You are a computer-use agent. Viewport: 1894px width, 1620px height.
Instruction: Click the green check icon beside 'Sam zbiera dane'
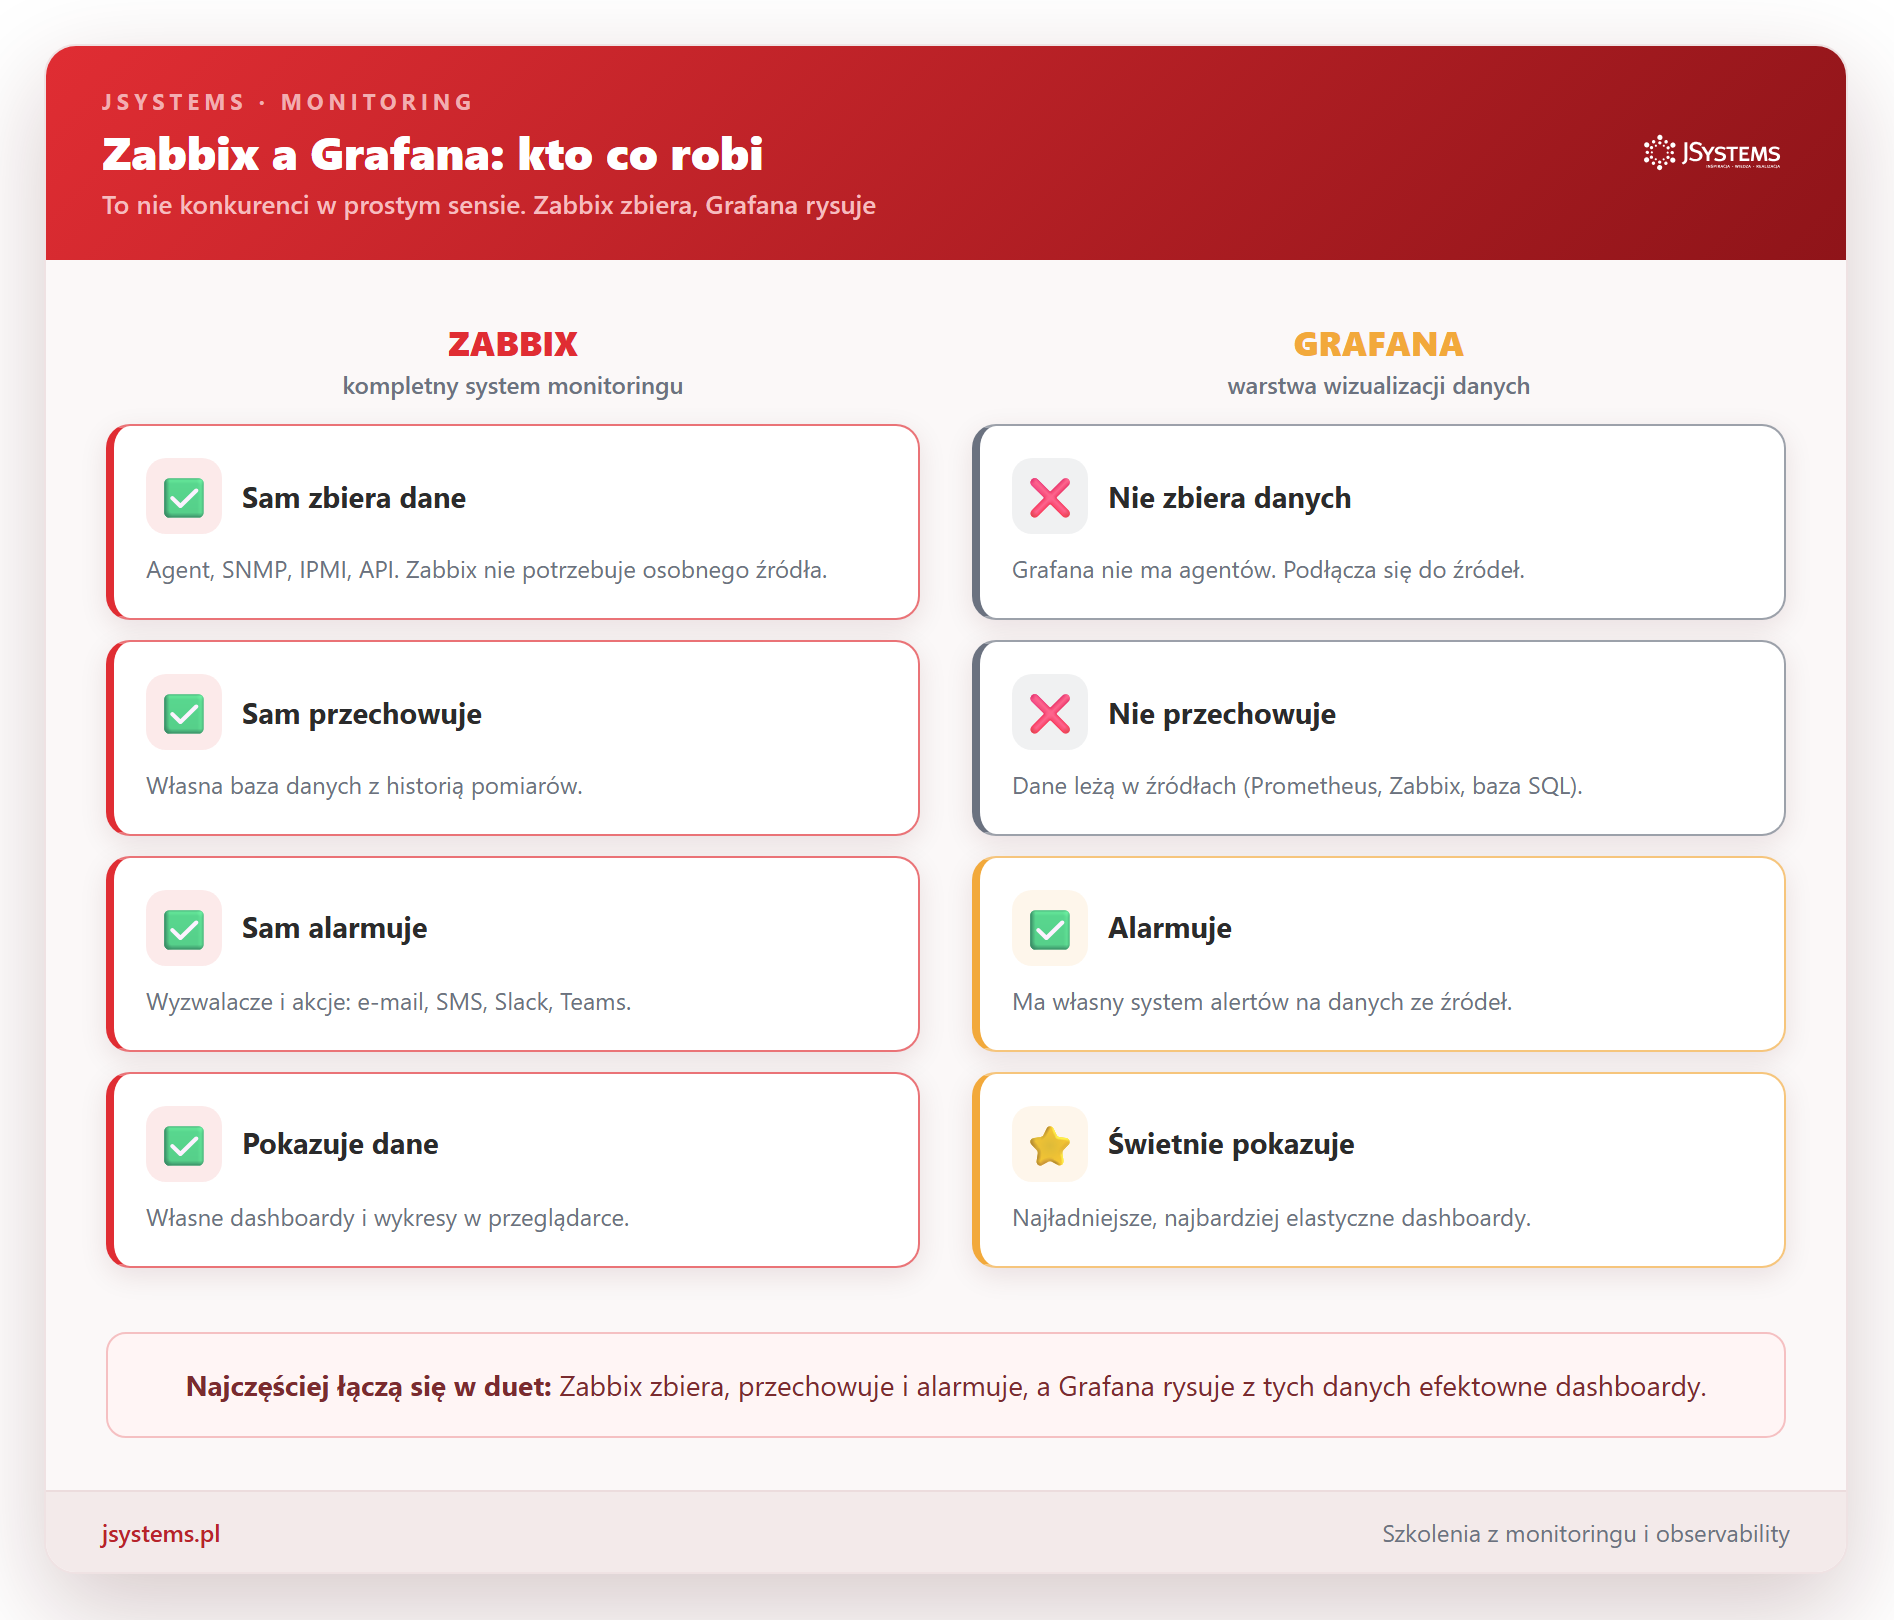click(x=184, y=497)
